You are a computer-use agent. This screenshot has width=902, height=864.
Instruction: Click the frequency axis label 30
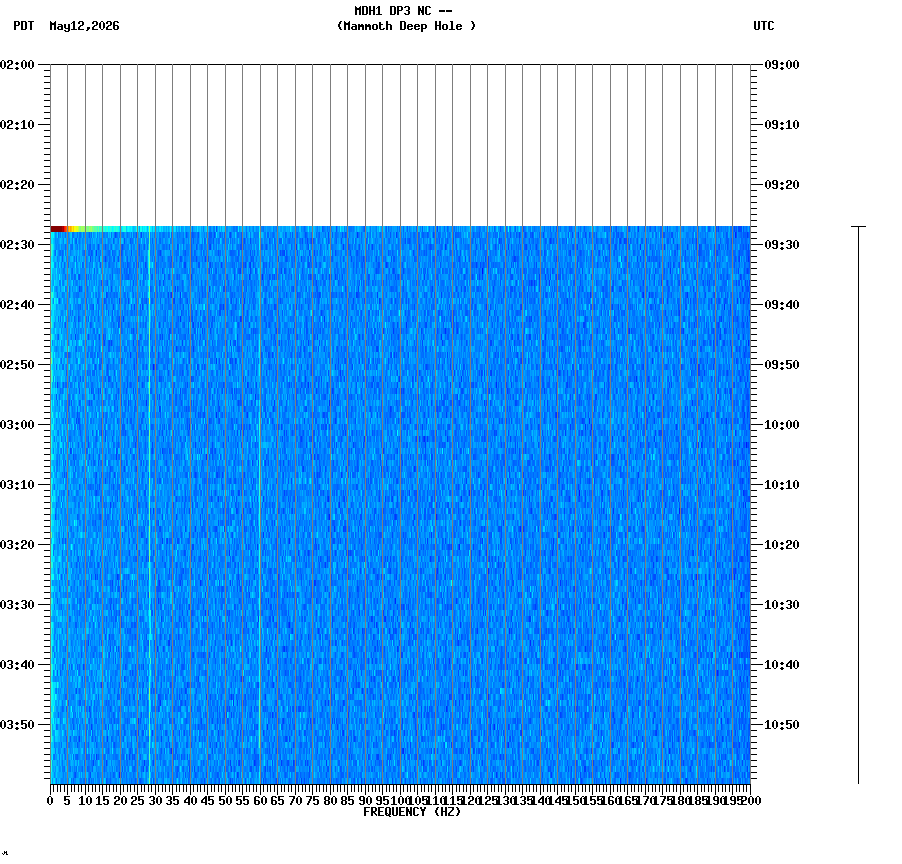(x=155, y=801)
